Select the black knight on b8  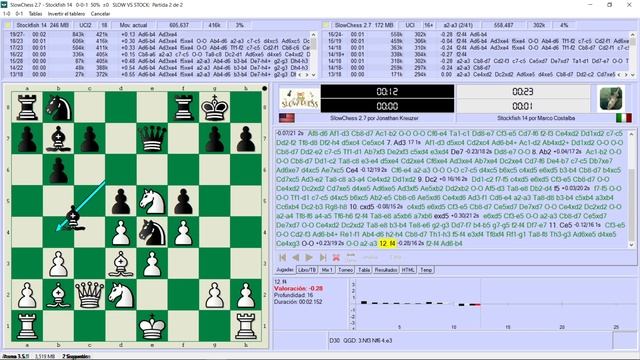pos(58,107)
